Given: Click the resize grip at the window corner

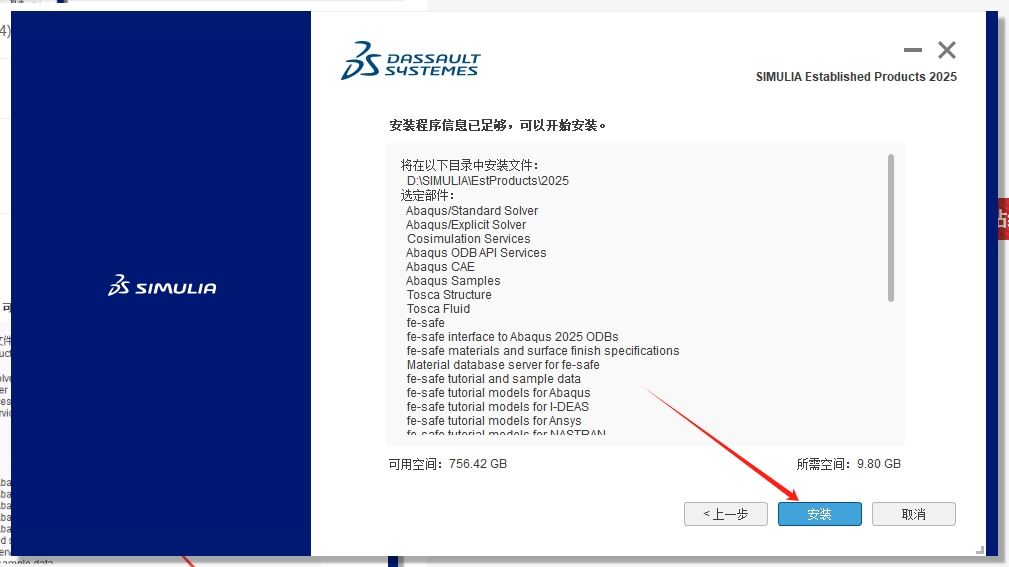Looking at the screenshot, I should click(x=978, y=548).
